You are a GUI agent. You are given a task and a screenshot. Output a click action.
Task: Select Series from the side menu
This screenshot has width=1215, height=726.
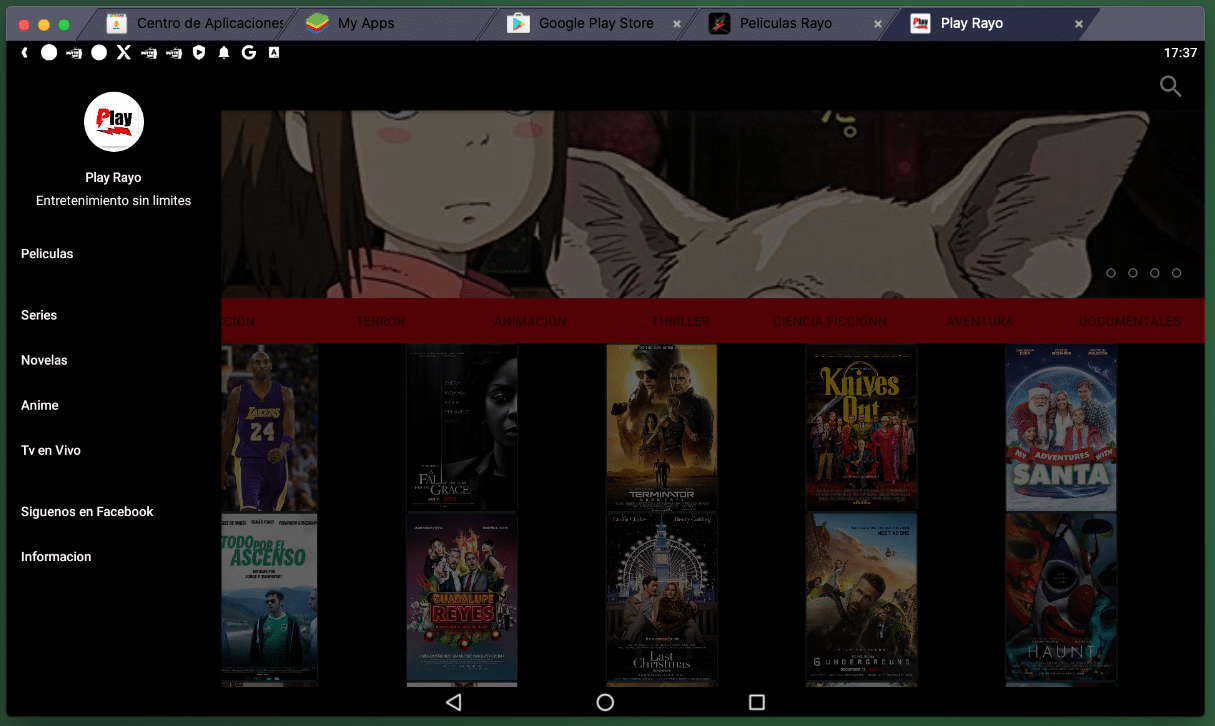click(x=39, y=315)
